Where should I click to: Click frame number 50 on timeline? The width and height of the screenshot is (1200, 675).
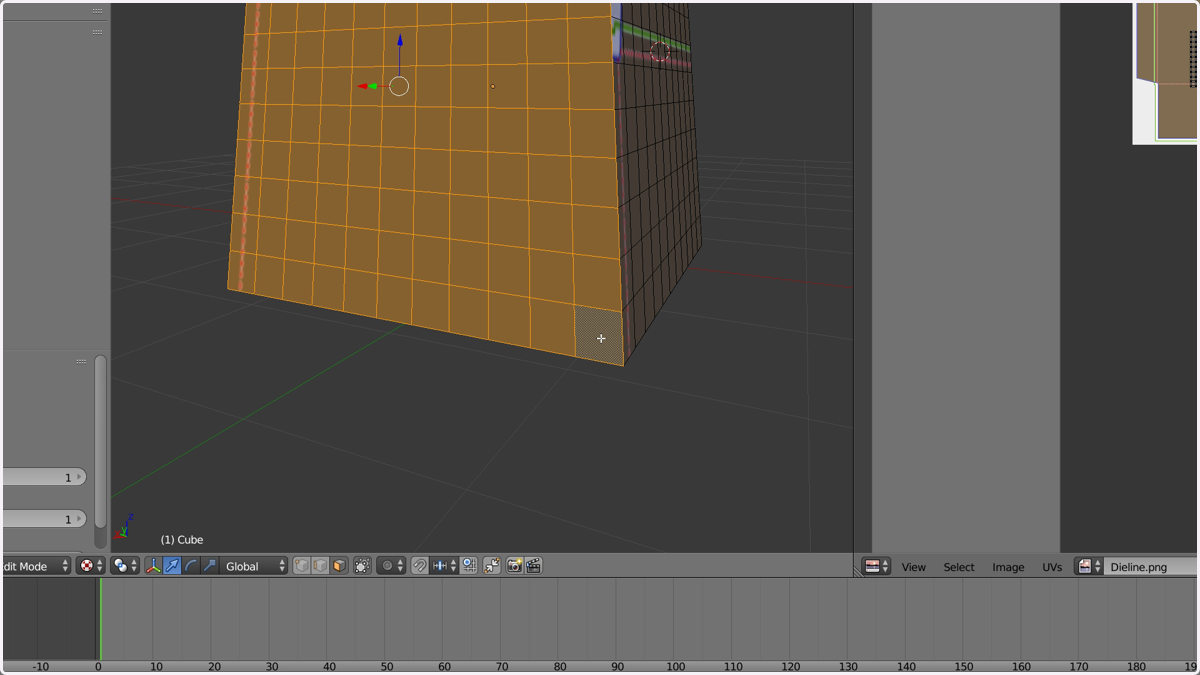(x=387, y=666)
